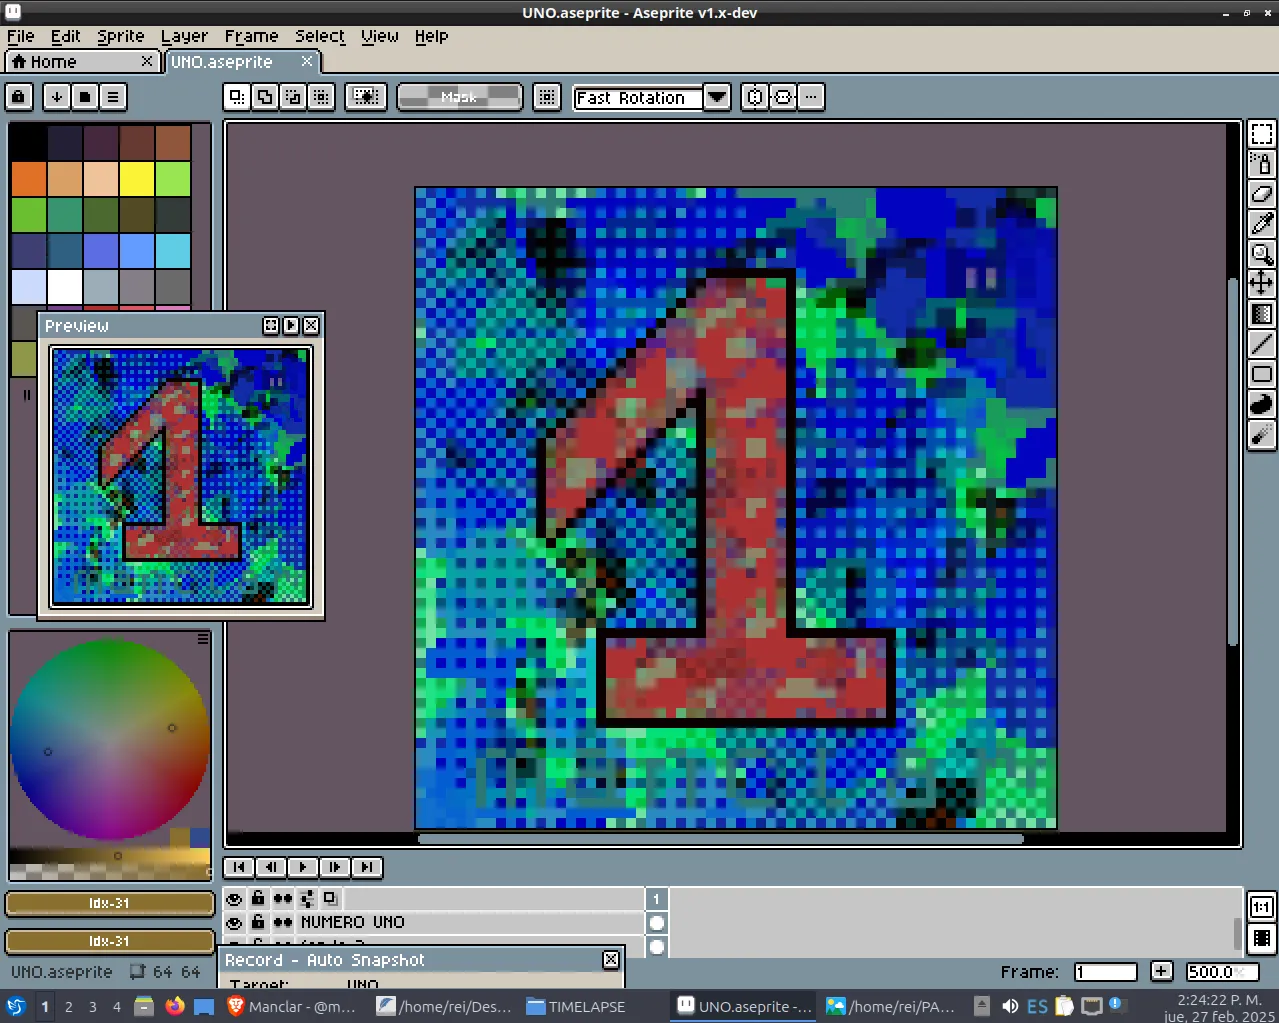Go to last frame button
1279x1023 pixels.
(367, 867)
